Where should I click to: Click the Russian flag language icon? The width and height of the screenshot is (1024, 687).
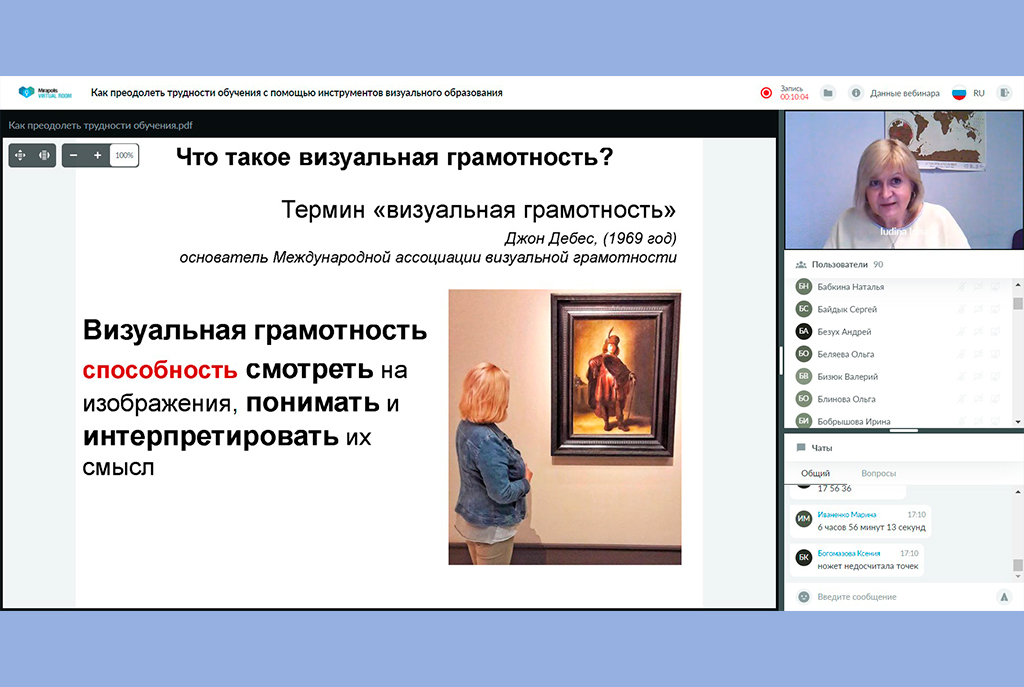(x=959, y=93)
